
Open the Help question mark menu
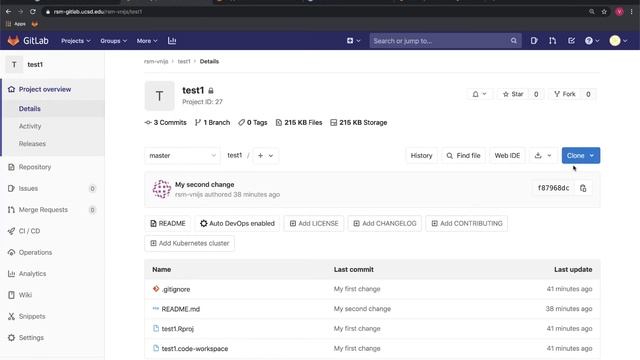pos(592,41)
